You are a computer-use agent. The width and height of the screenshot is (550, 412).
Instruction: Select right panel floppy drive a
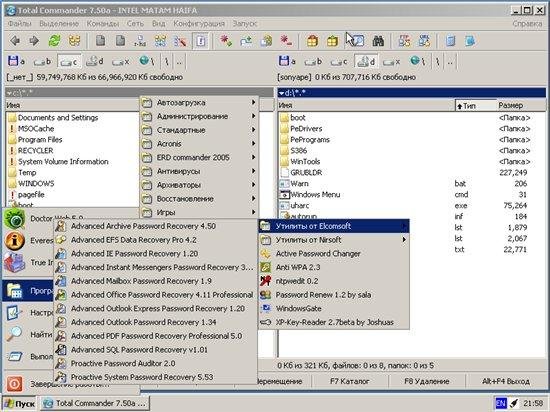[286, 61]
